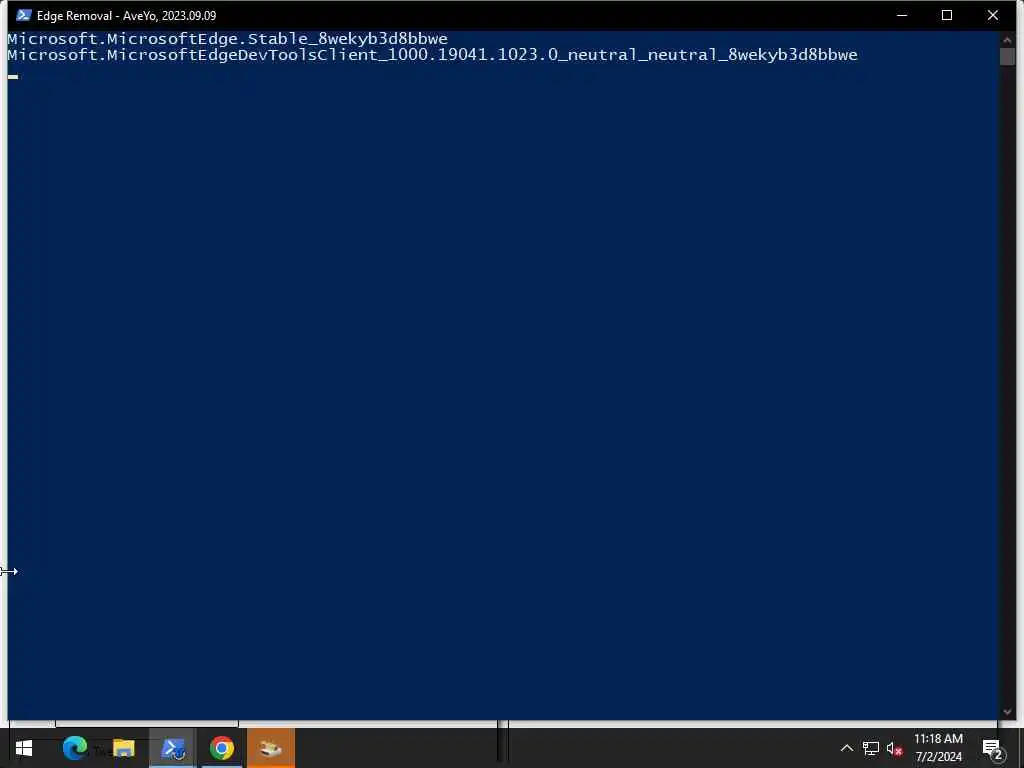The image size is (1024, 768).
Task: Click the muted volume tray icon
Action: point(895,748)
